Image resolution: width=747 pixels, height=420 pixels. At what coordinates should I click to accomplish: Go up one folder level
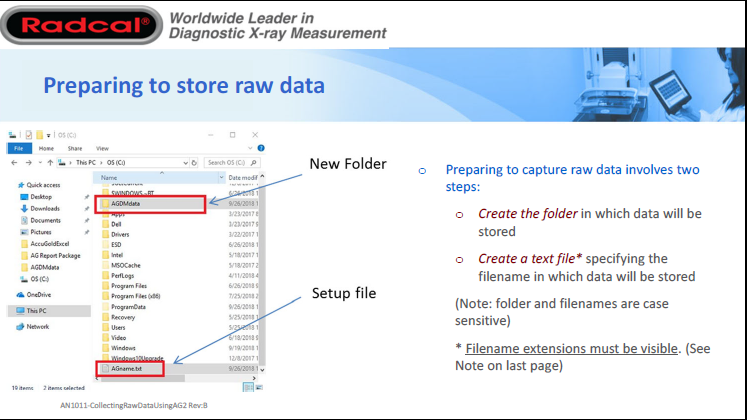[50, 163]
